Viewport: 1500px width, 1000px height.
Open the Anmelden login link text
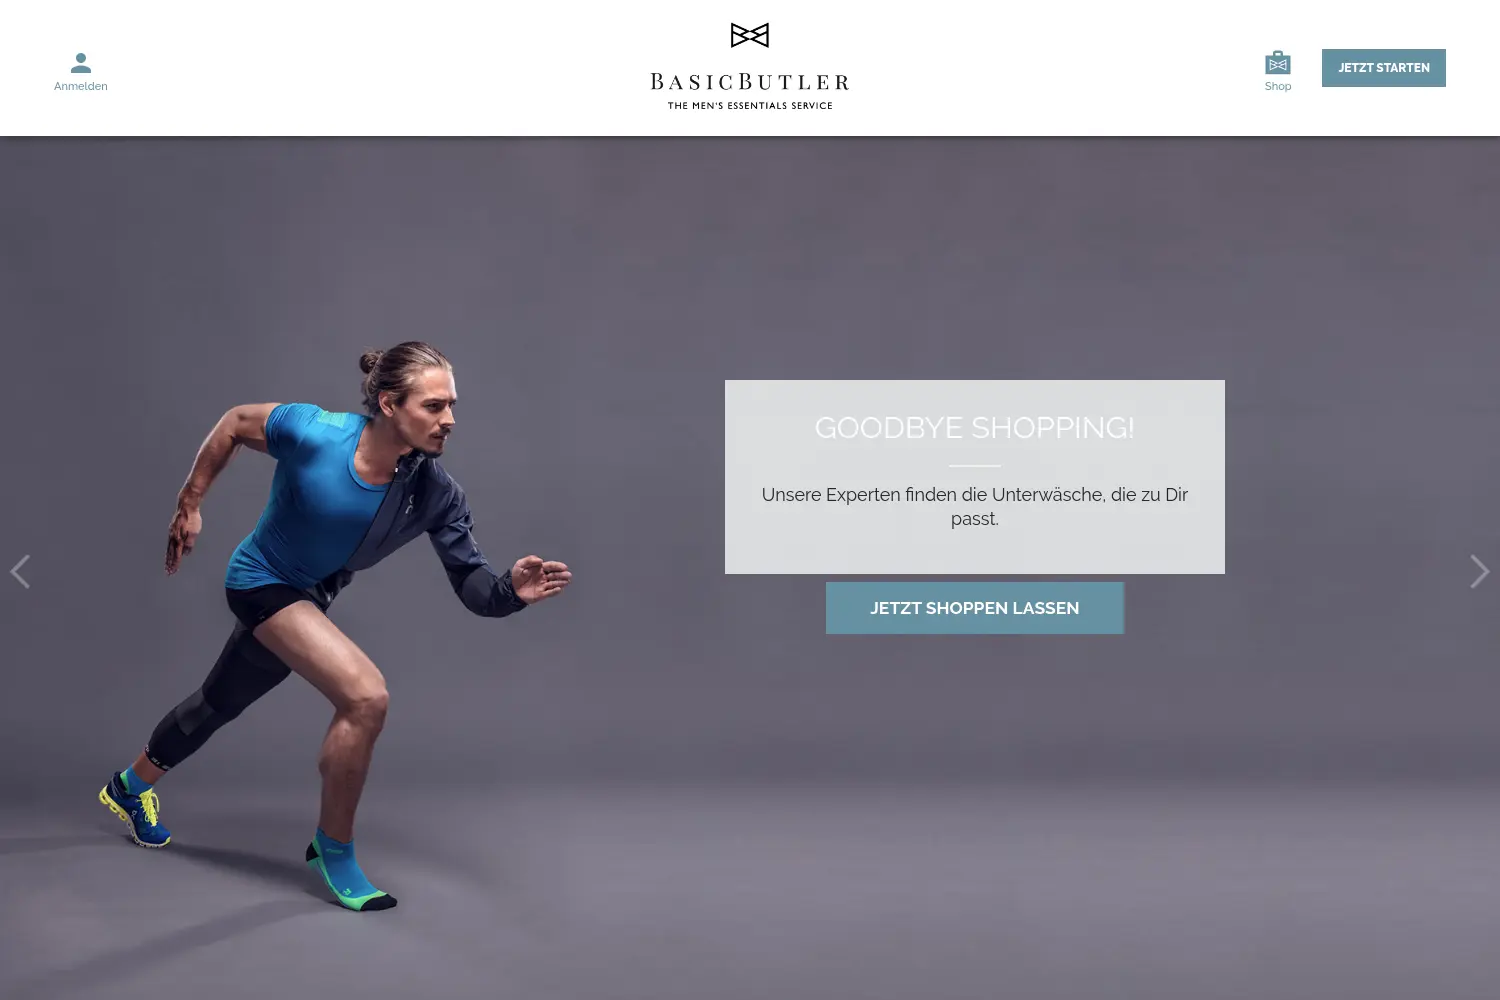[81, 86]
